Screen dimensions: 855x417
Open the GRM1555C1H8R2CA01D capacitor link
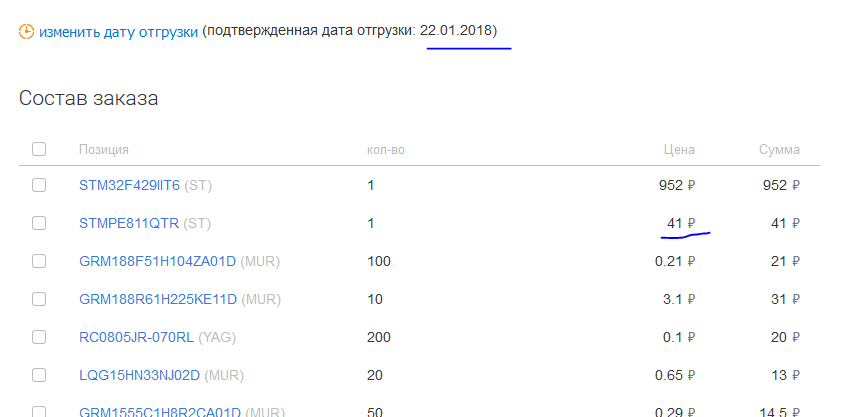click(x=160, y=412)
